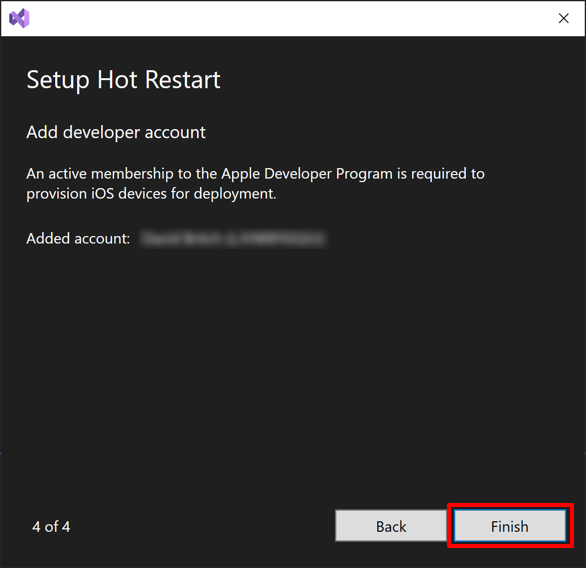Go back with the Back button
This screenshot has width=586, height=568.
391,526
